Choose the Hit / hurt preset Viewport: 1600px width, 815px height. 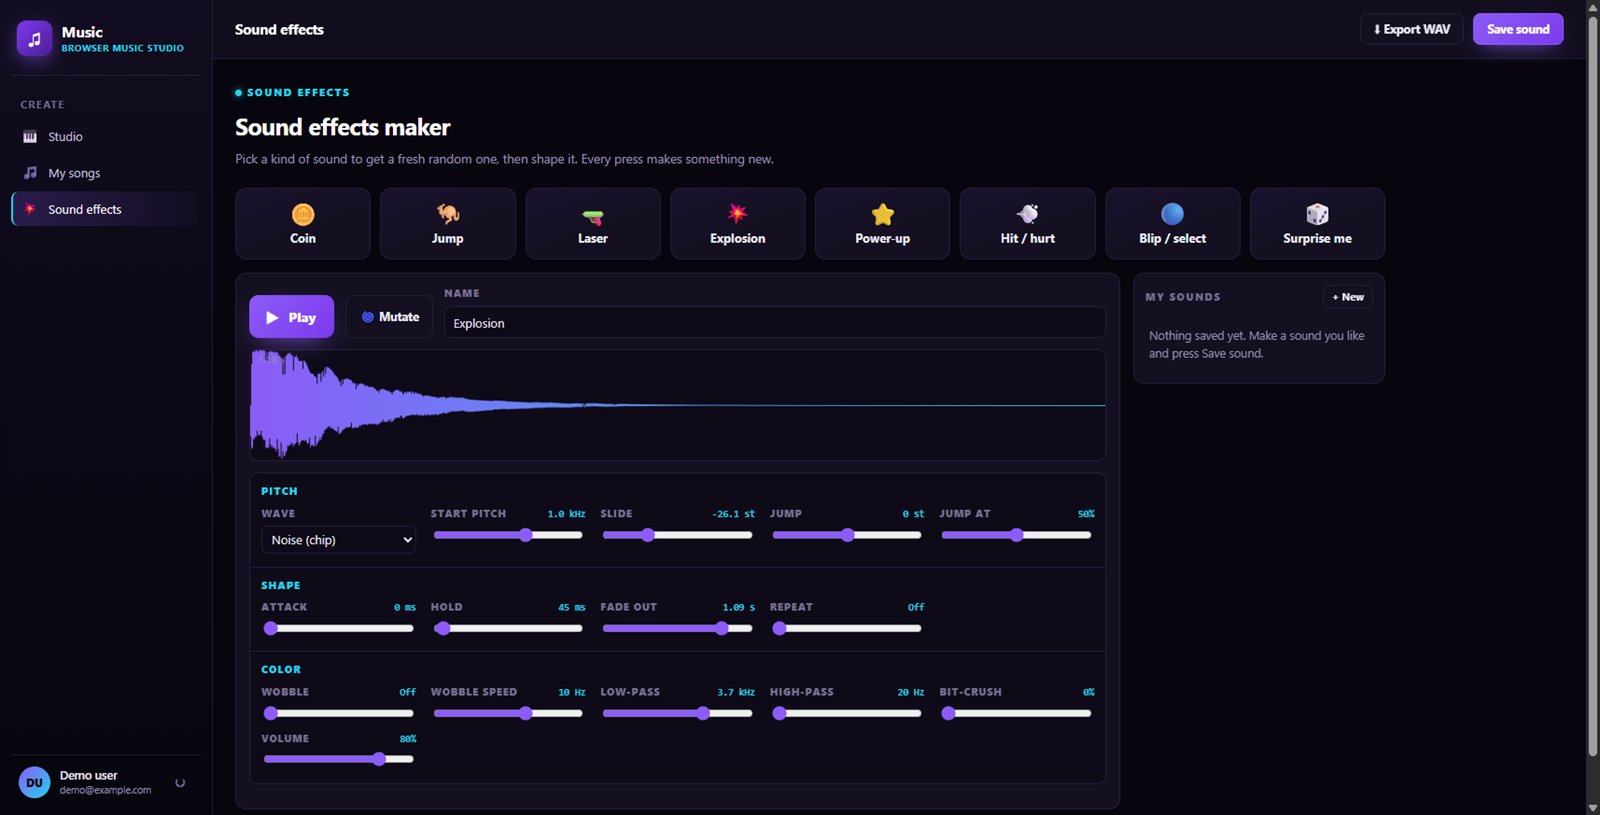[1028, 224]
